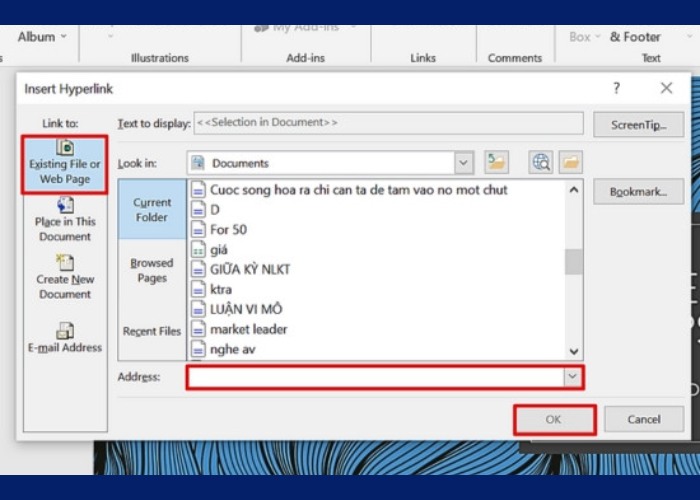Open the Album dropdown in ribbon
700x500 pixels.
42,37
